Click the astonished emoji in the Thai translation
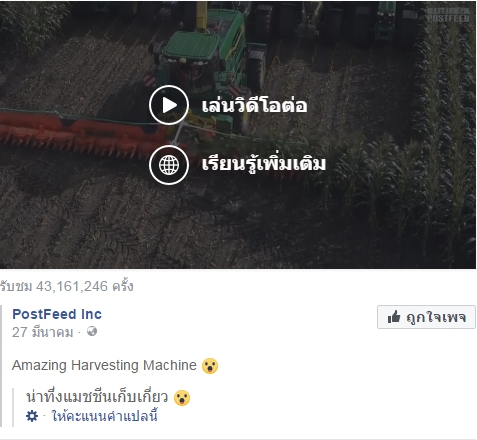Screen dimensions: 477x440 pyautogui.click(x=182, y=397)
